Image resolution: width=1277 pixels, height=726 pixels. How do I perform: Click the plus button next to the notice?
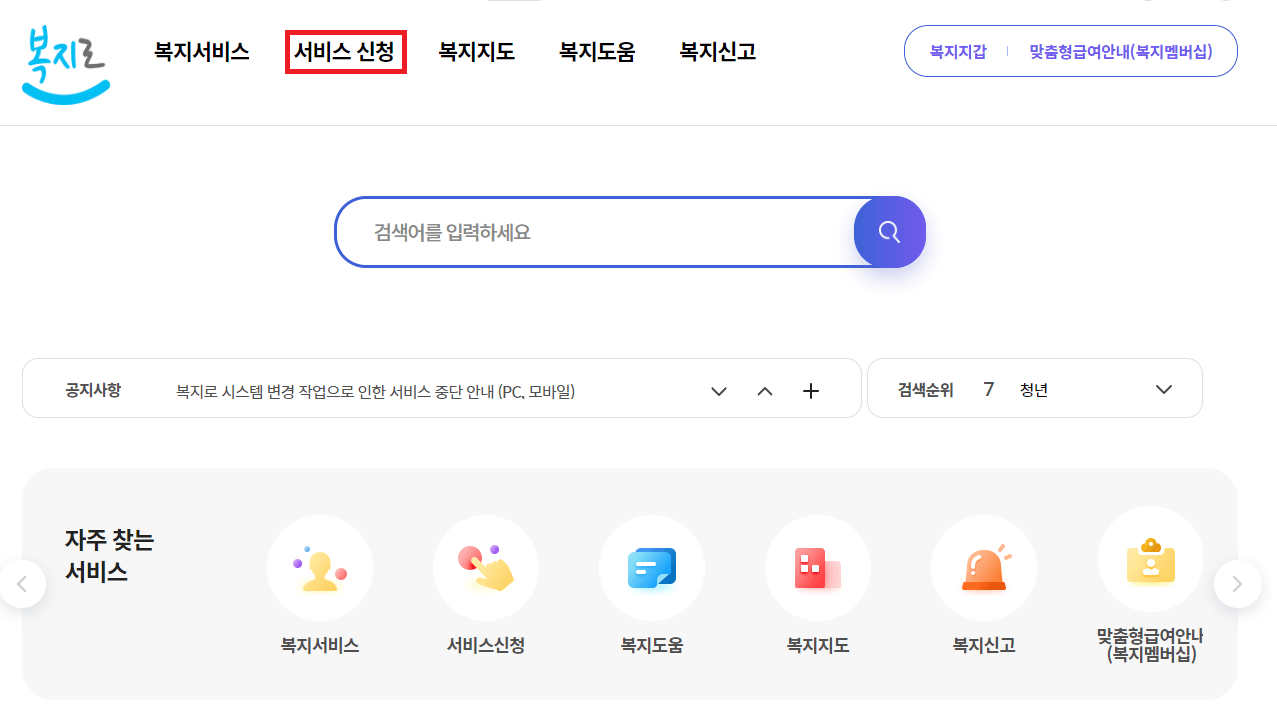point(810,390)
